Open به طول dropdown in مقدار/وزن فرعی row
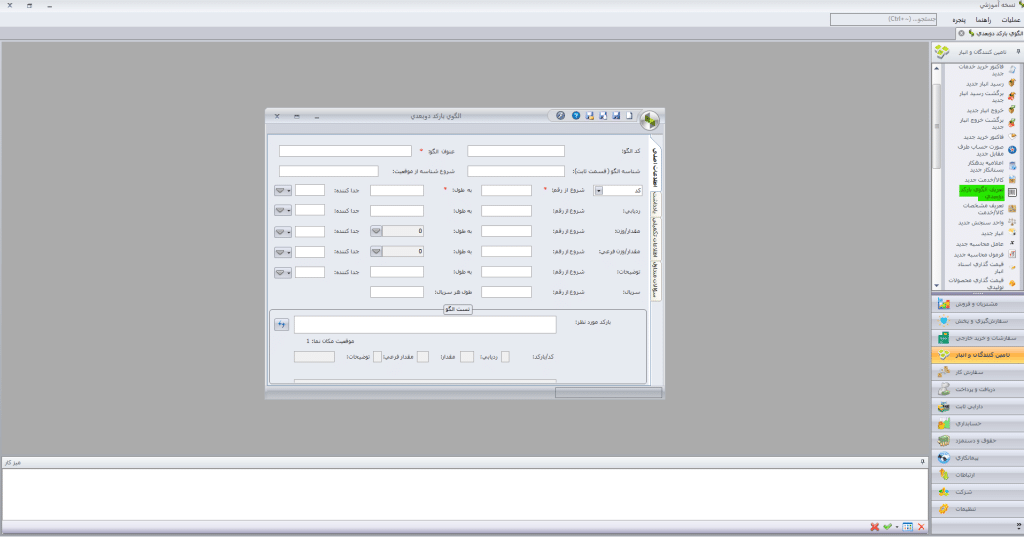The height and width of the screenshot is (537, 1024). (x=376, y=252)
